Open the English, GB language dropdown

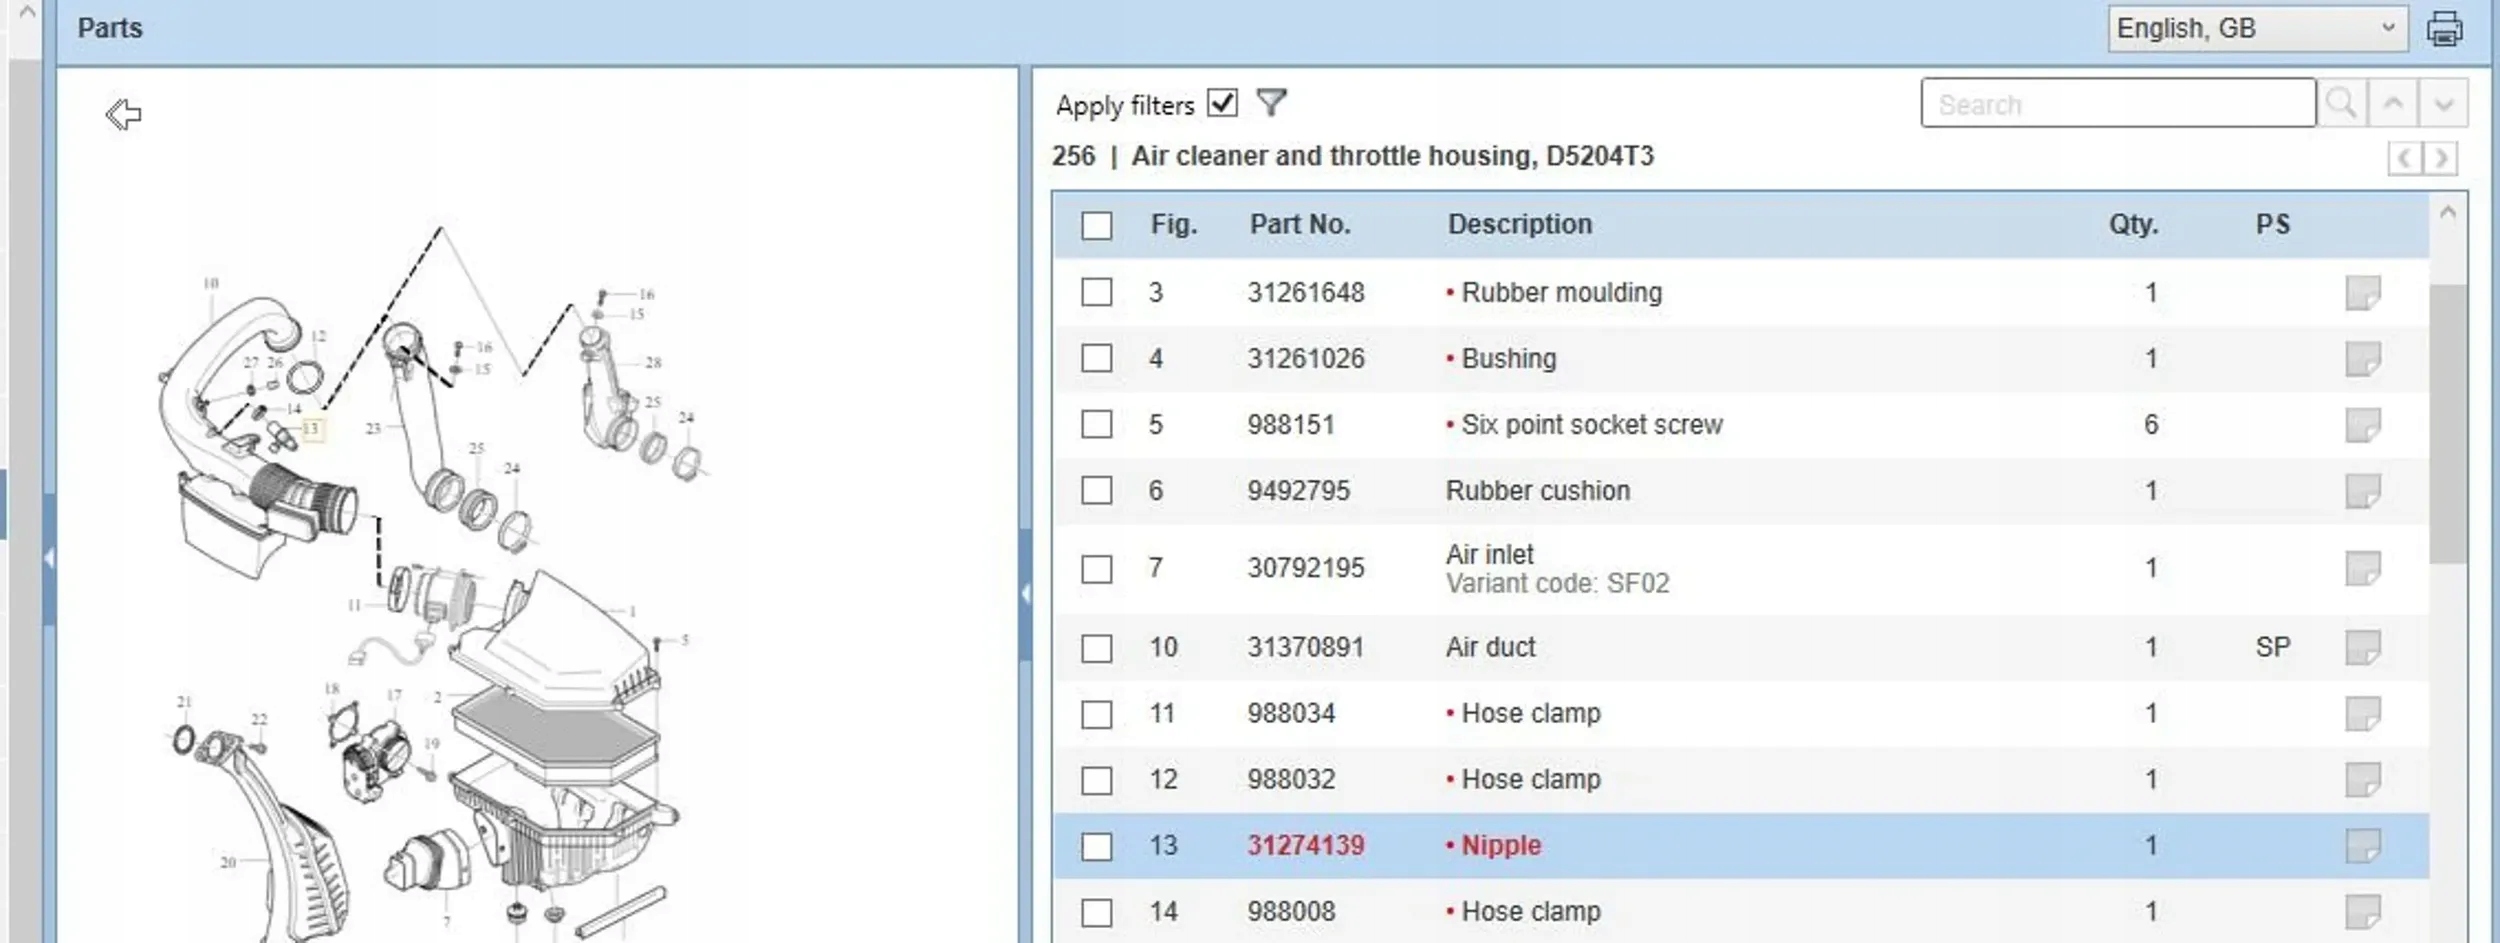pos(2257,28)
